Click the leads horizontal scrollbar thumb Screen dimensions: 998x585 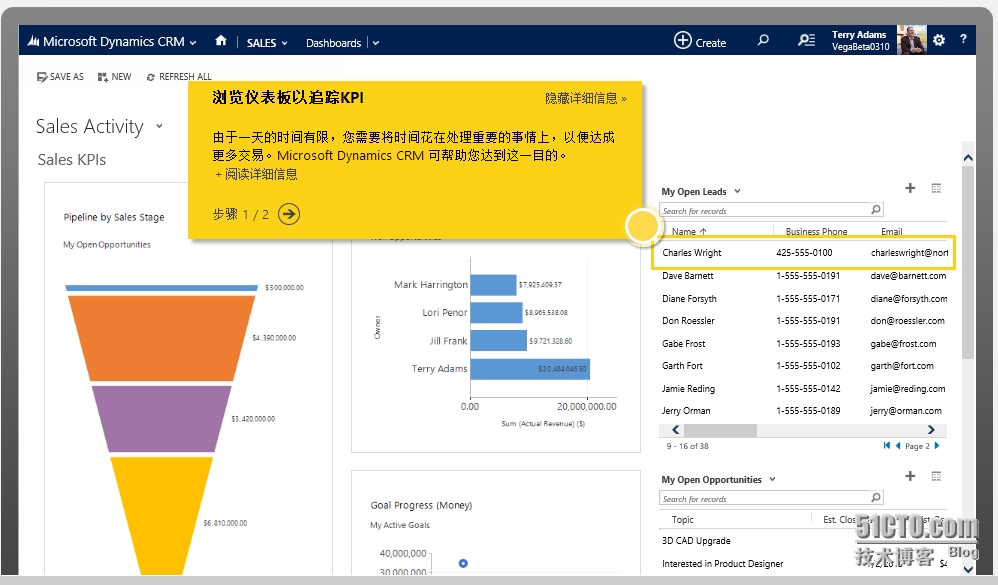(720, 430)
